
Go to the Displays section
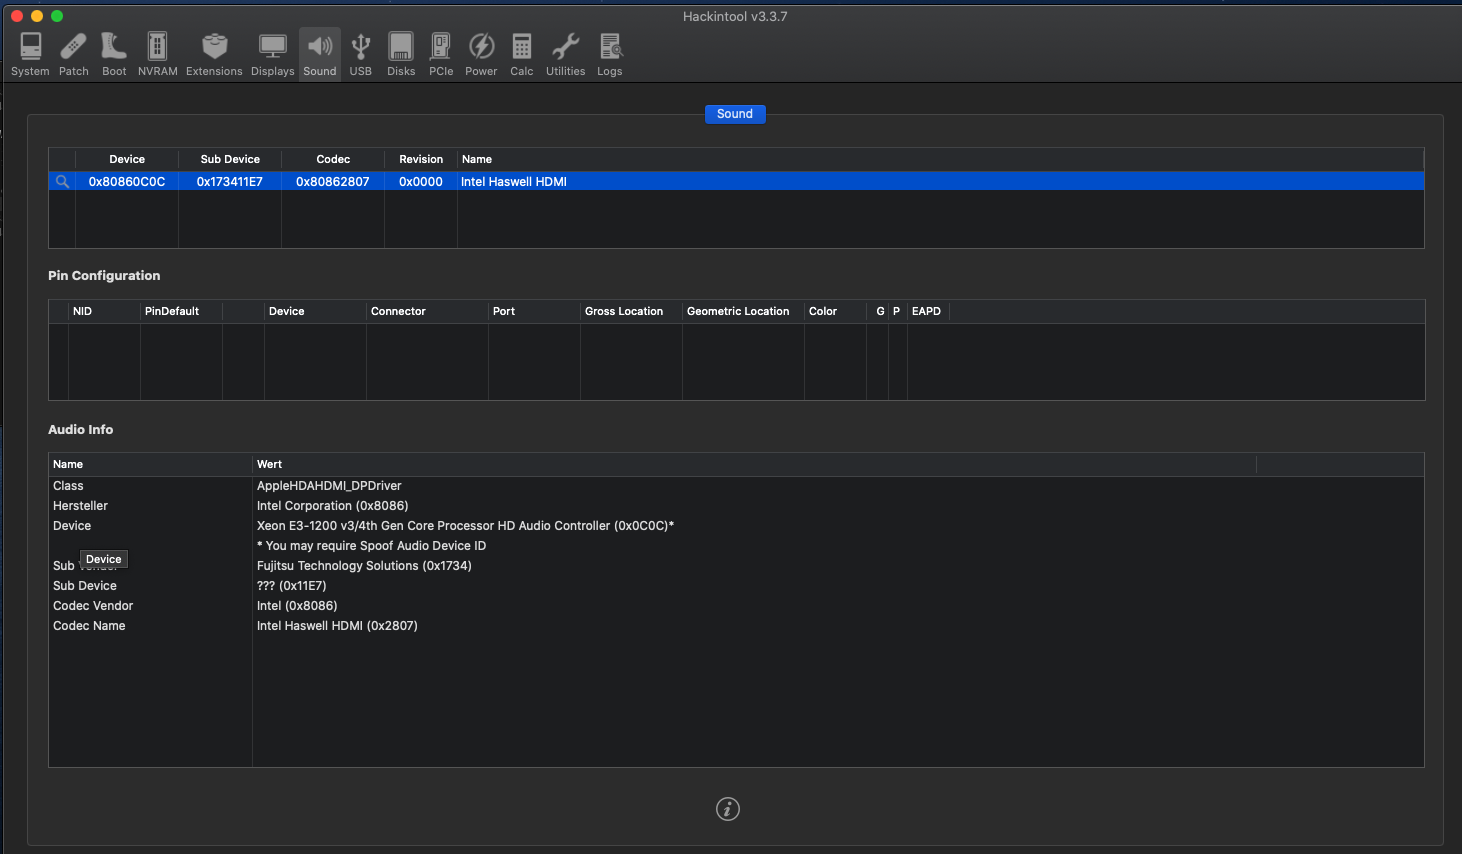pyautogui.click(x=272, y=54)
